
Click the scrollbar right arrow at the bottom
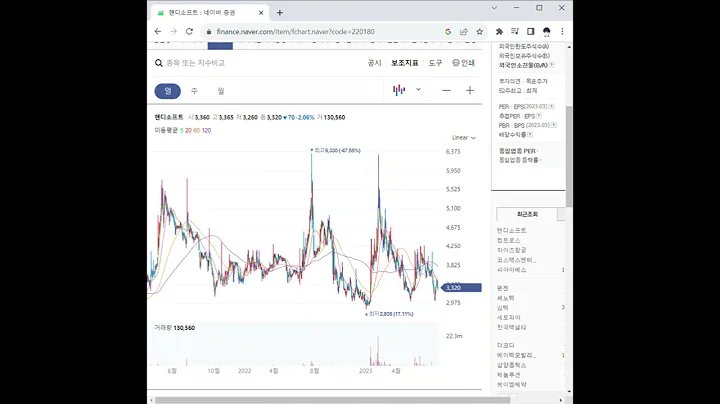coord(561,400)
